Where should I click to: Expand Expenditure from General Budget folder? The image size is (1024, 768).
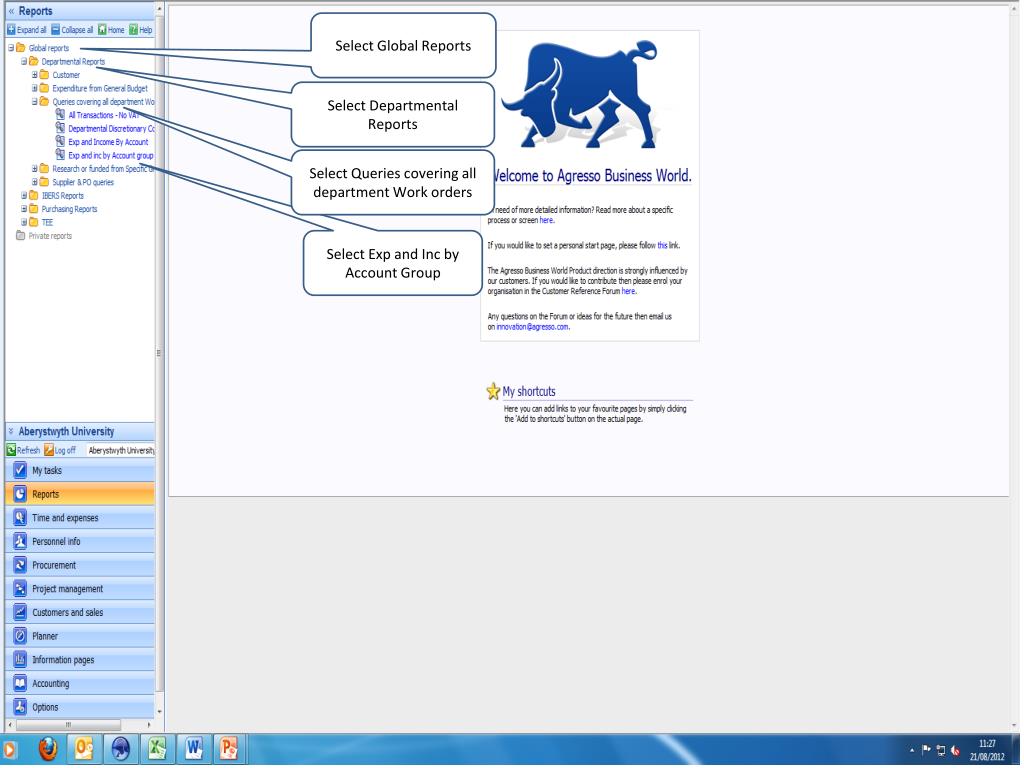[x=35, y=88]
